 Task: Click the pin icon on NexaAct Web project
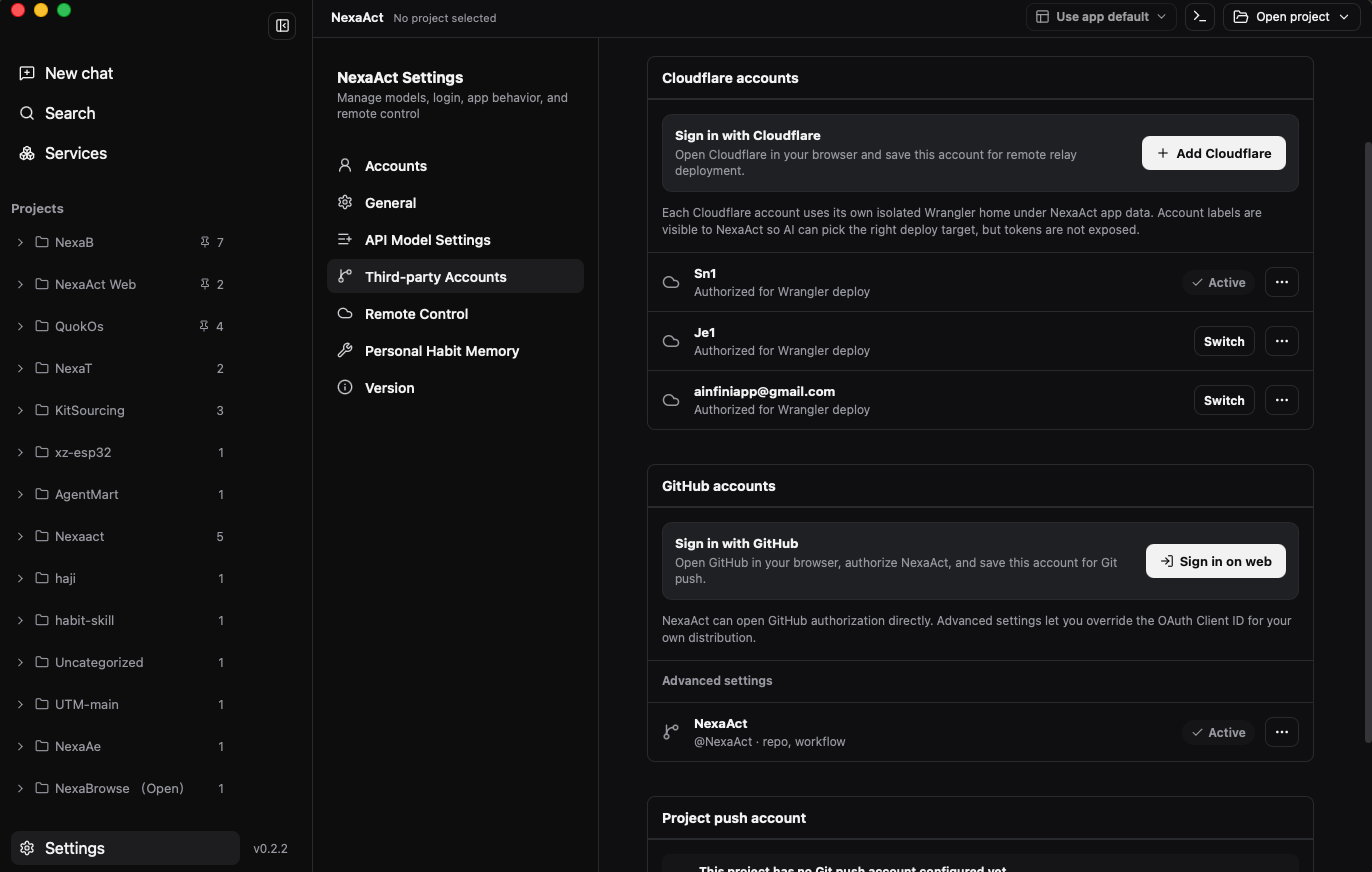click(205, 284)
